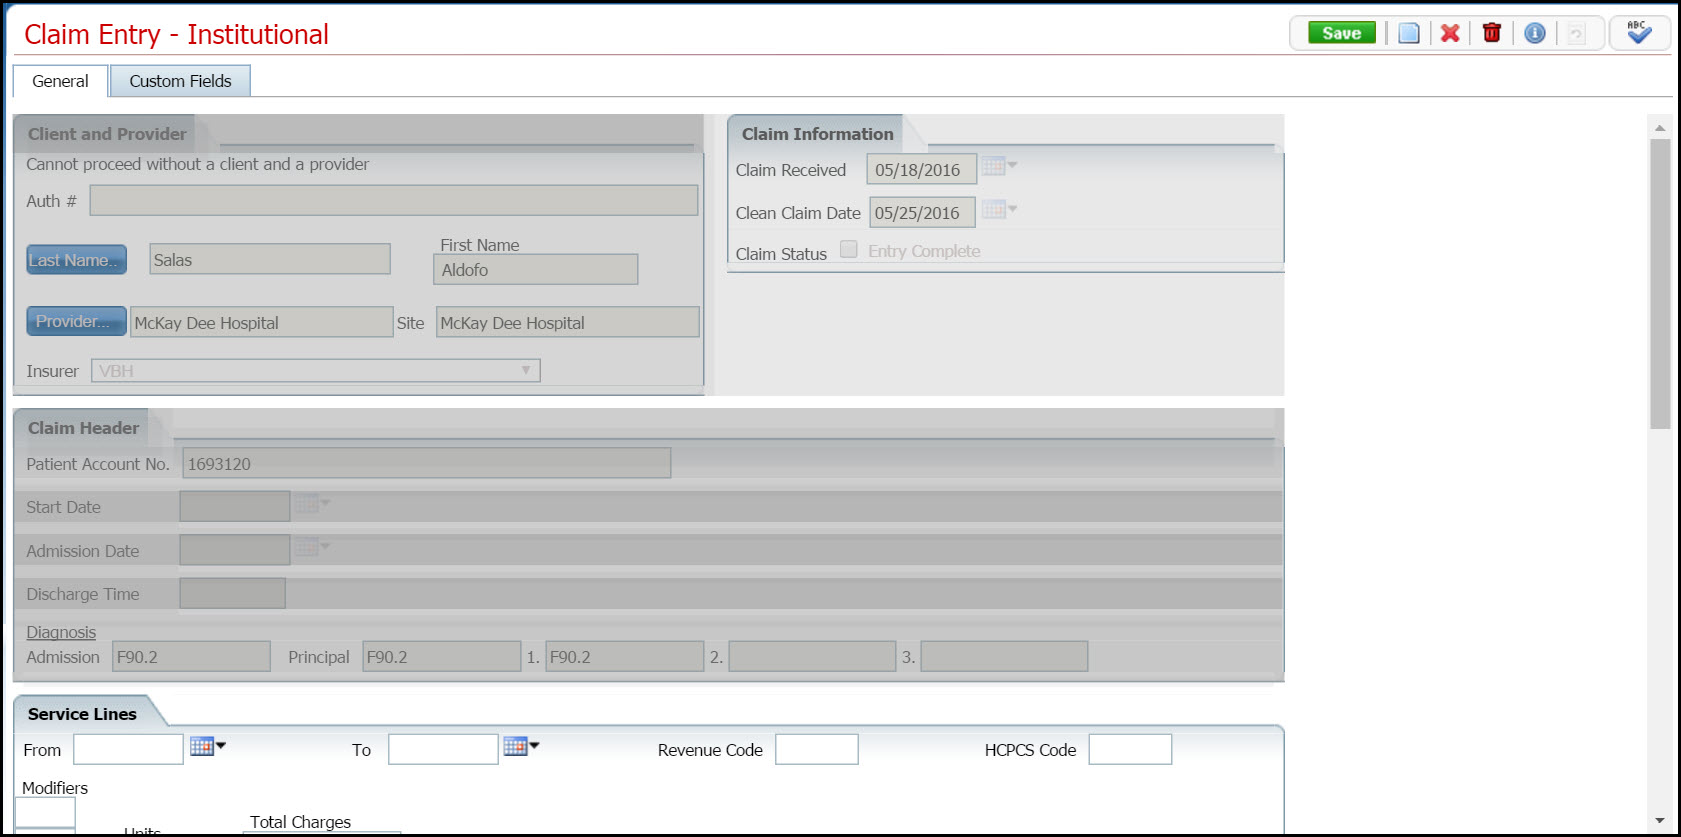
Task: Open the blue information icon
Action: coord(1534,34)
